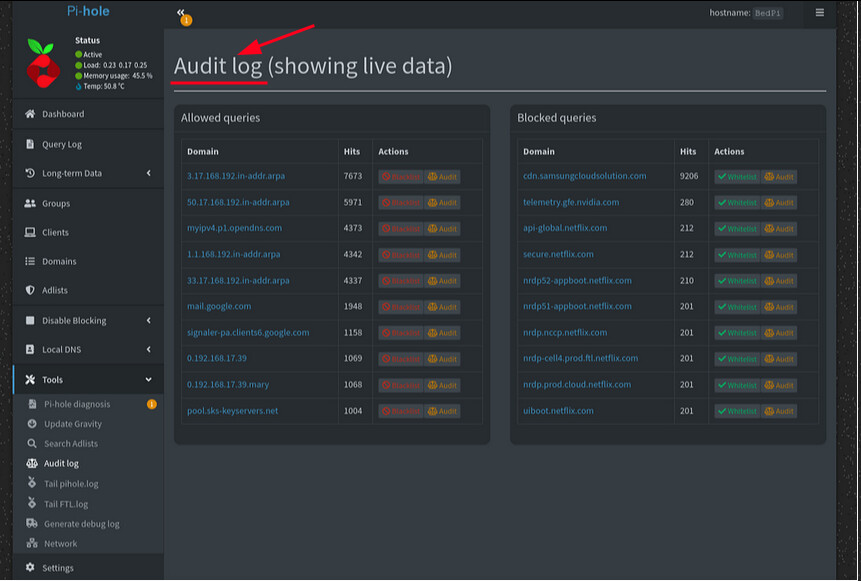Screen dimensions: 861x581
Task: Expand the Local DNS submenu
Action: coord(148,349)
